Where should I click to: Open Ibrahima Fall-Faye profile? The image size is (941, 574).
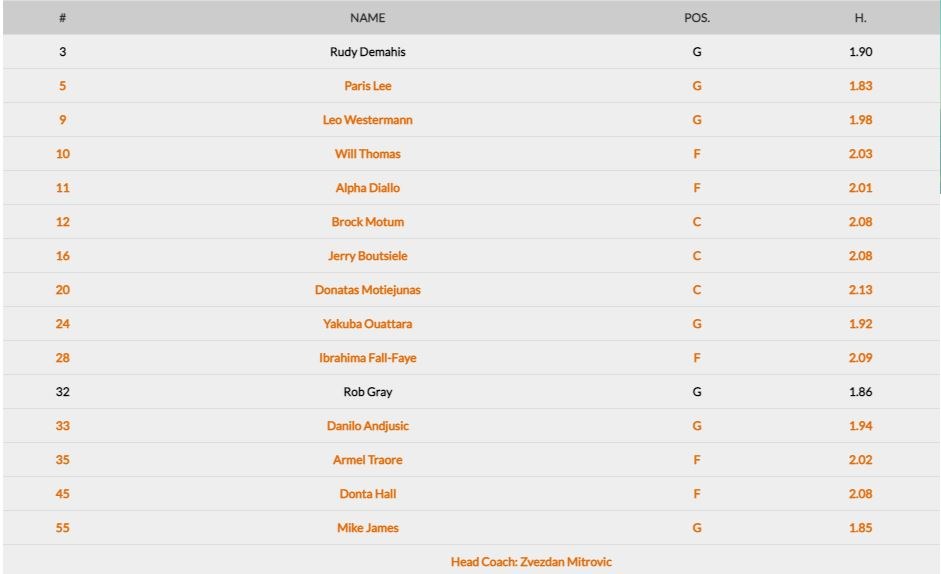coord(367,358)
